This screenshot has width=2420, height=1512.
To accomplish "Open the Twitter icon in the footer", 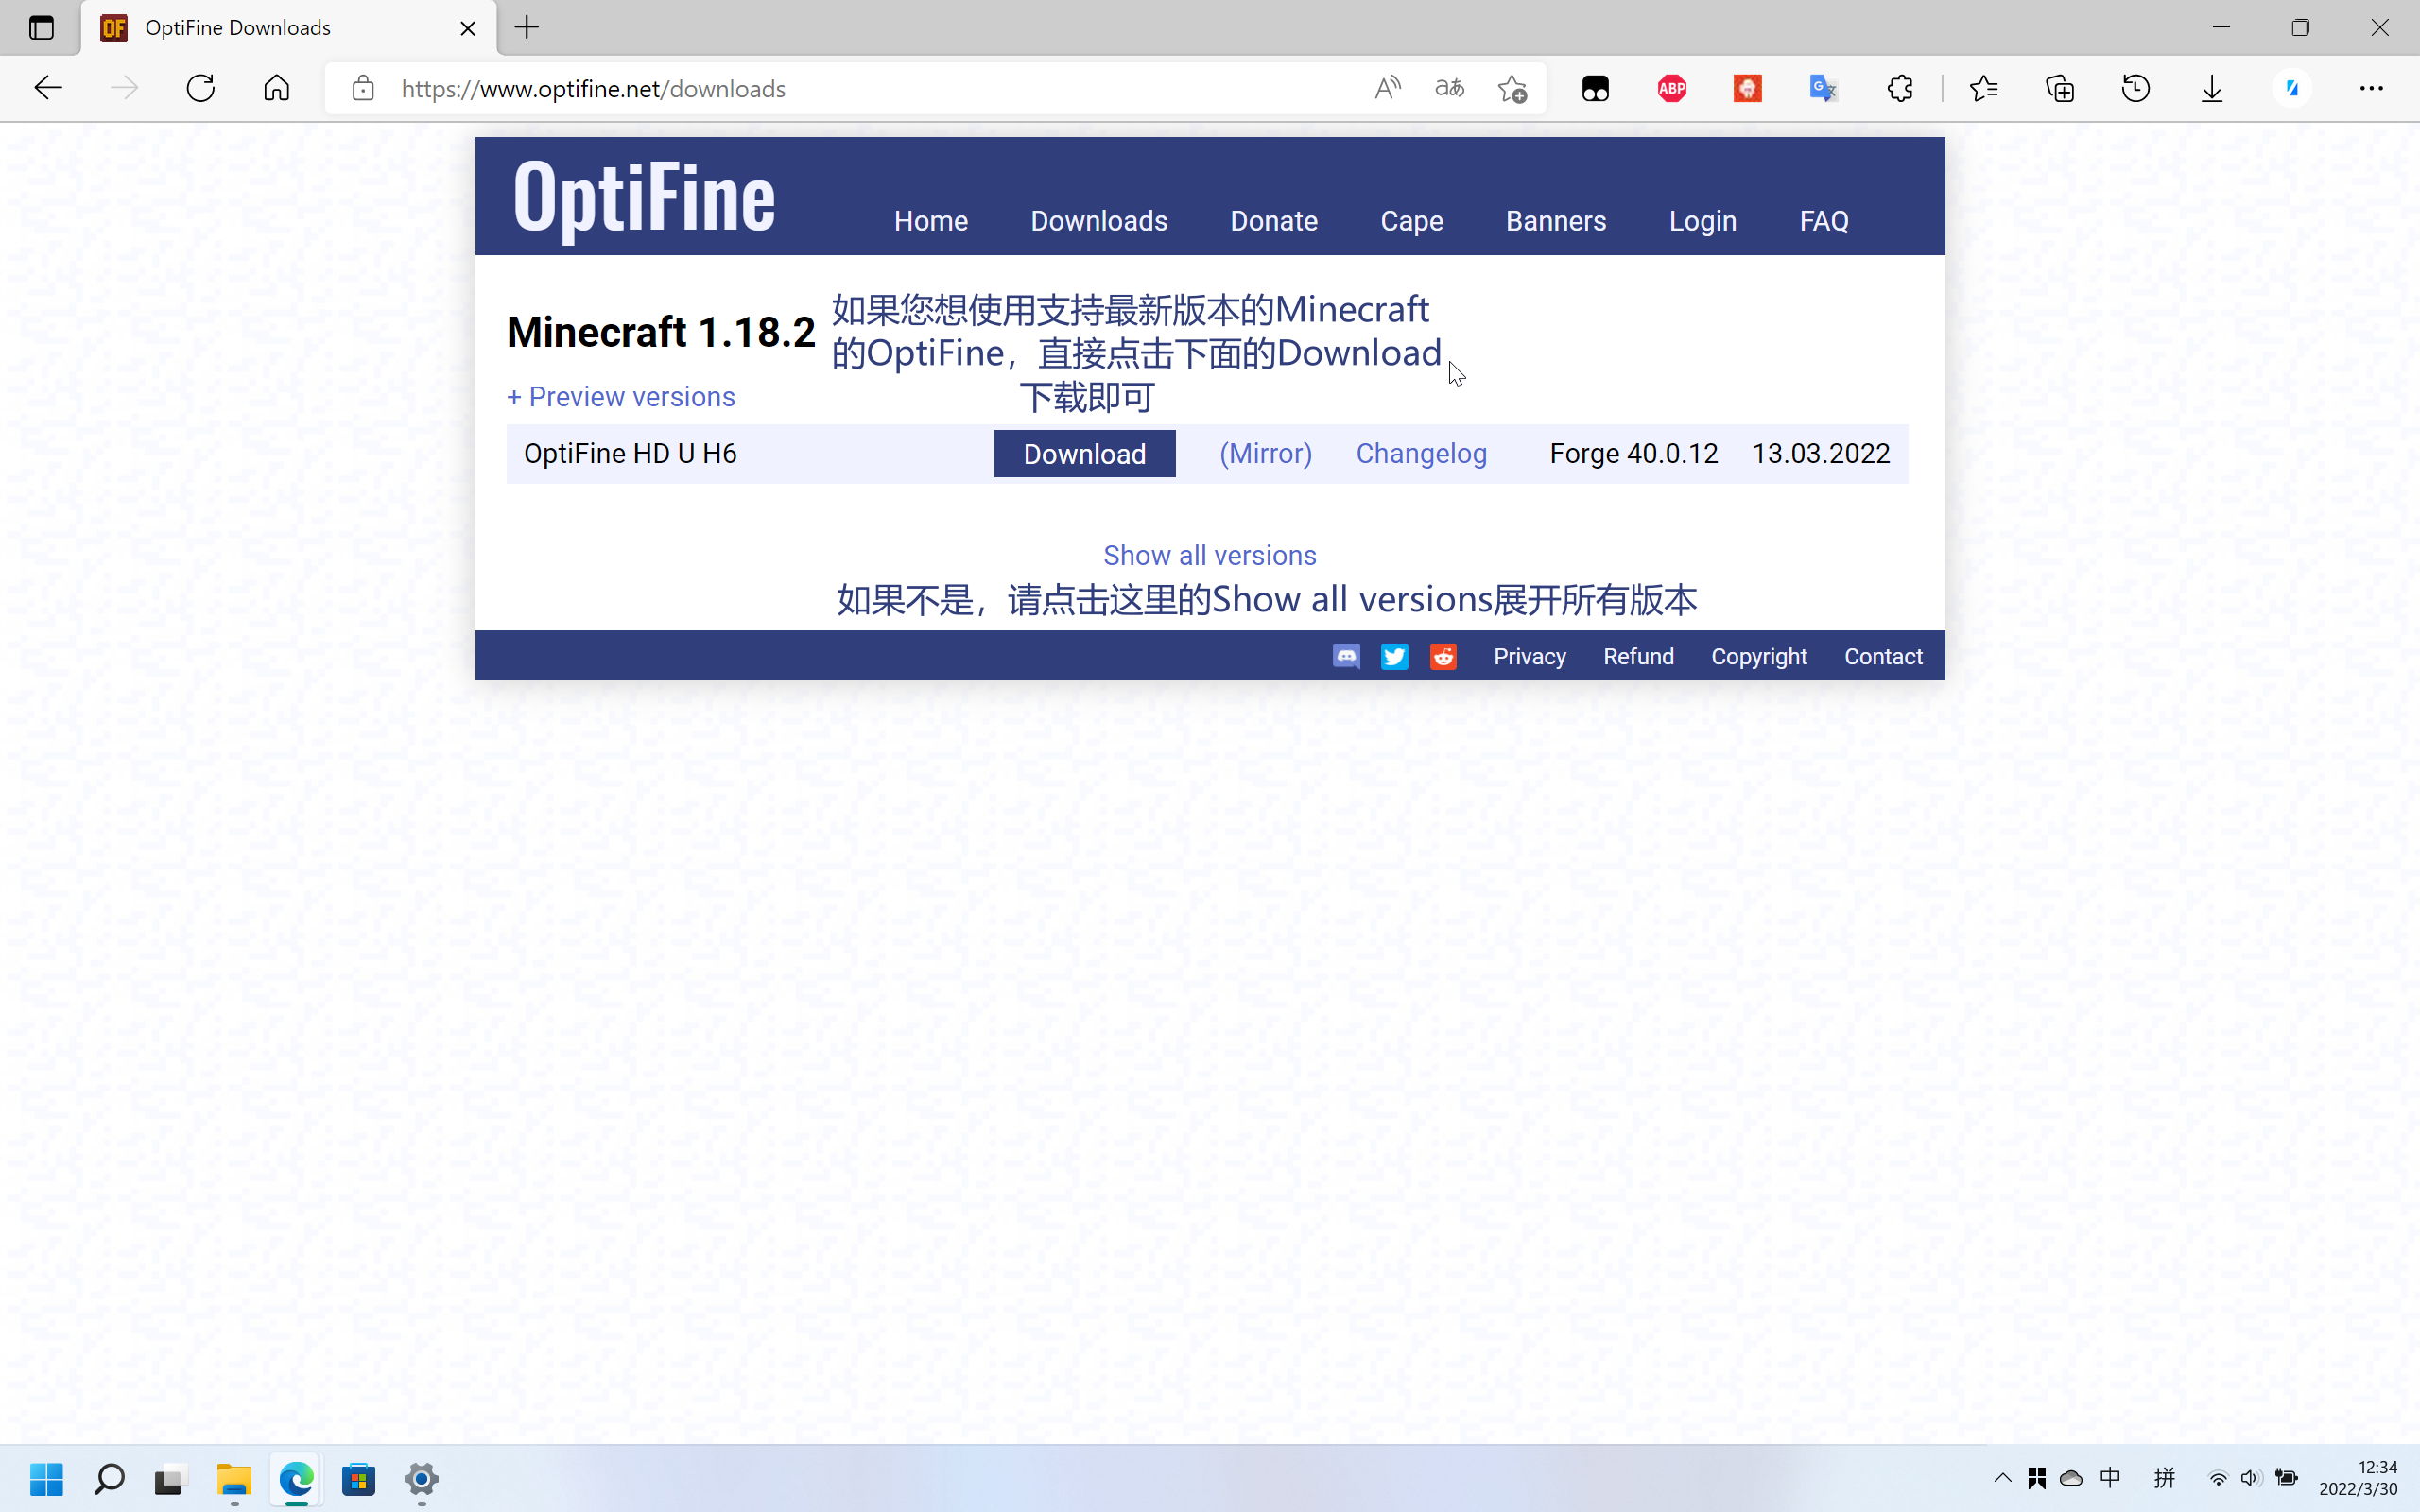I will pyautogui.click(x=1394, y=656).
